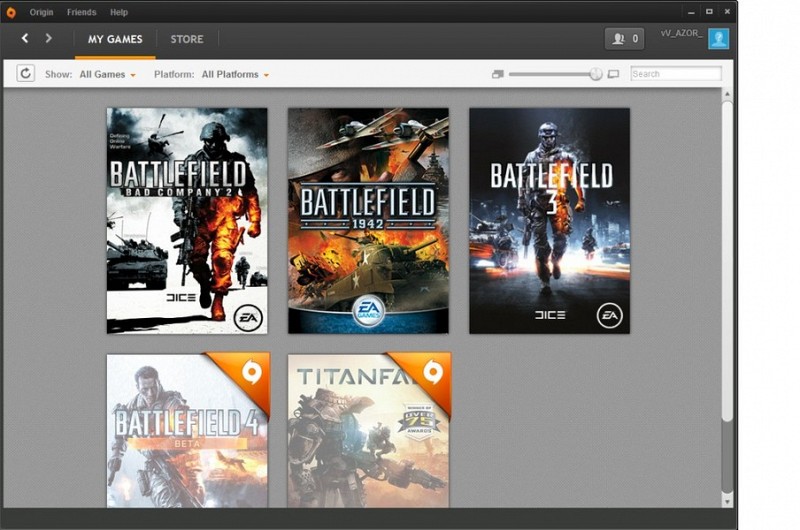Click the tile size slider handle

pos(595,74)
